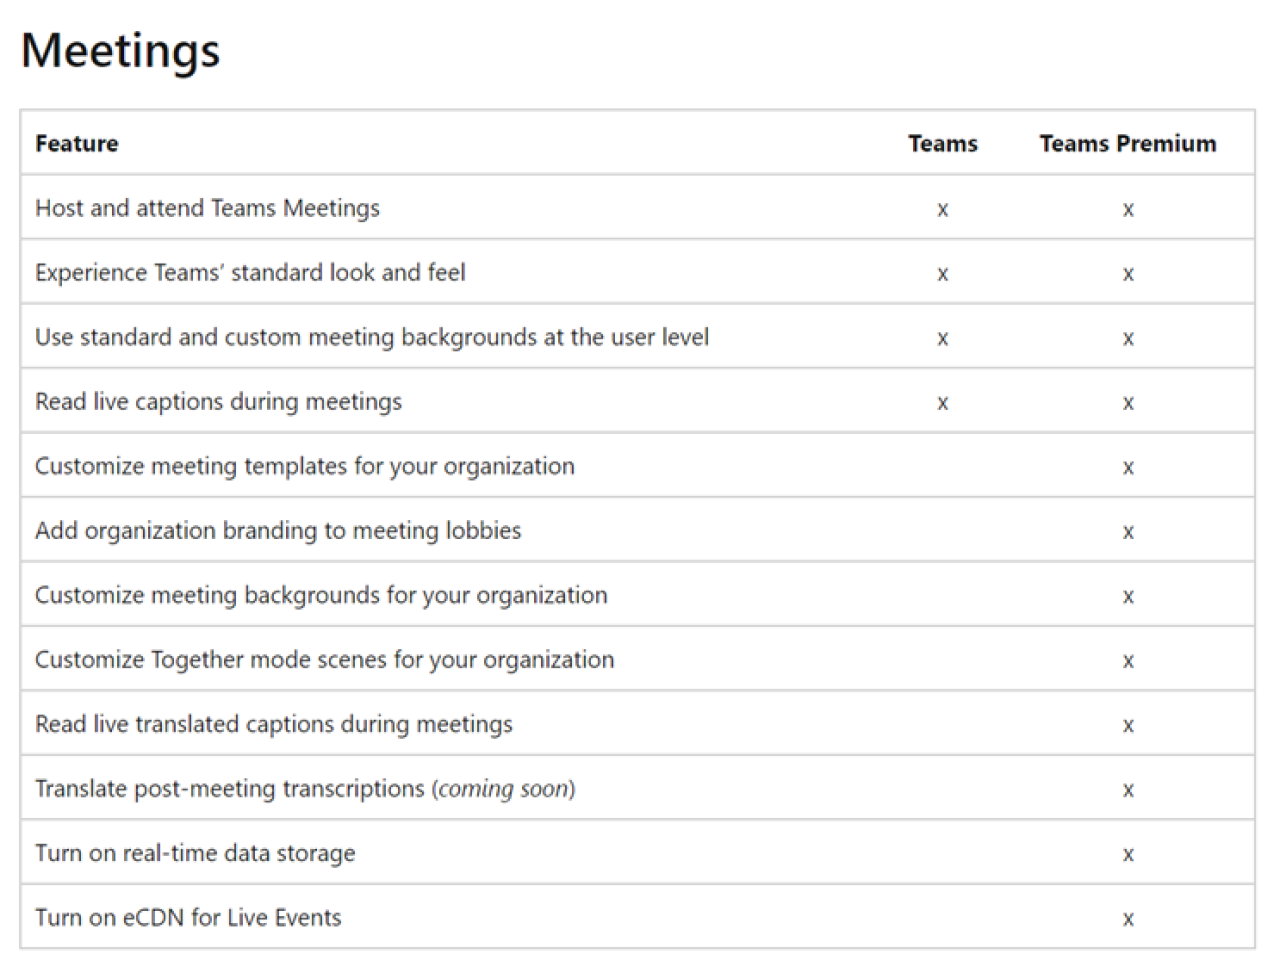The image size is (1280, 954).
Task: Click Teams Premium x for eCDN Live Events
Action: pyautogui.click(x=1128, y=919)
